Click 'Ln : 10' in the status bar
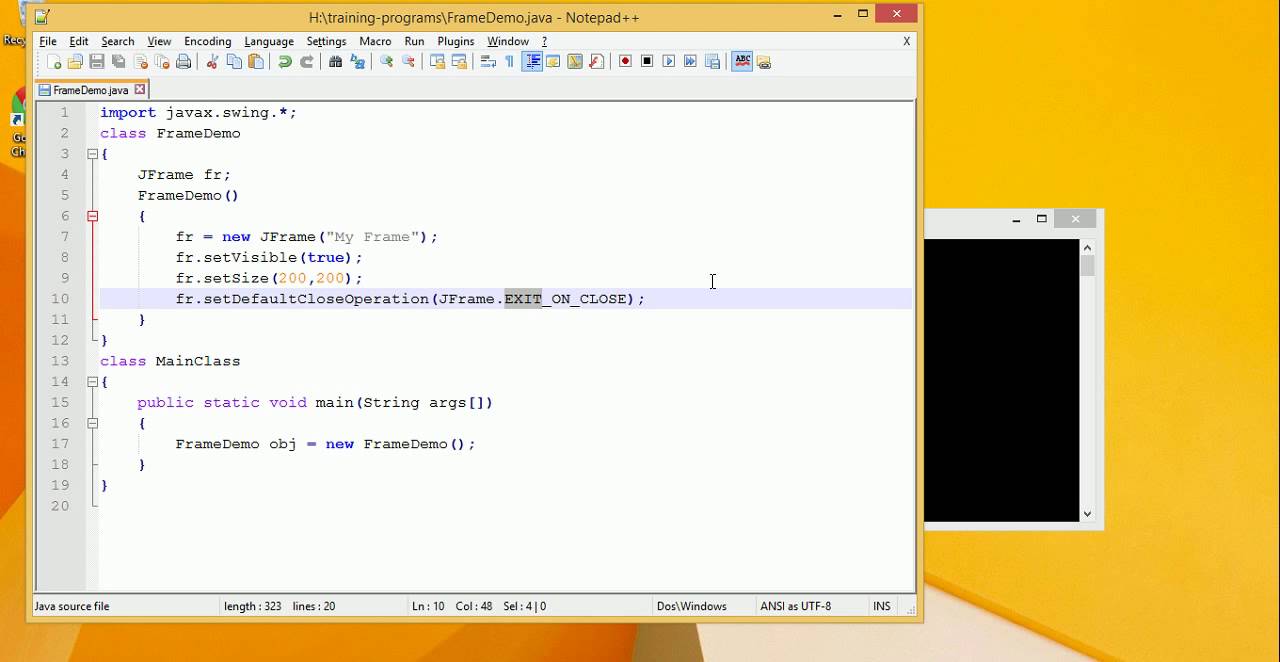 428,606
